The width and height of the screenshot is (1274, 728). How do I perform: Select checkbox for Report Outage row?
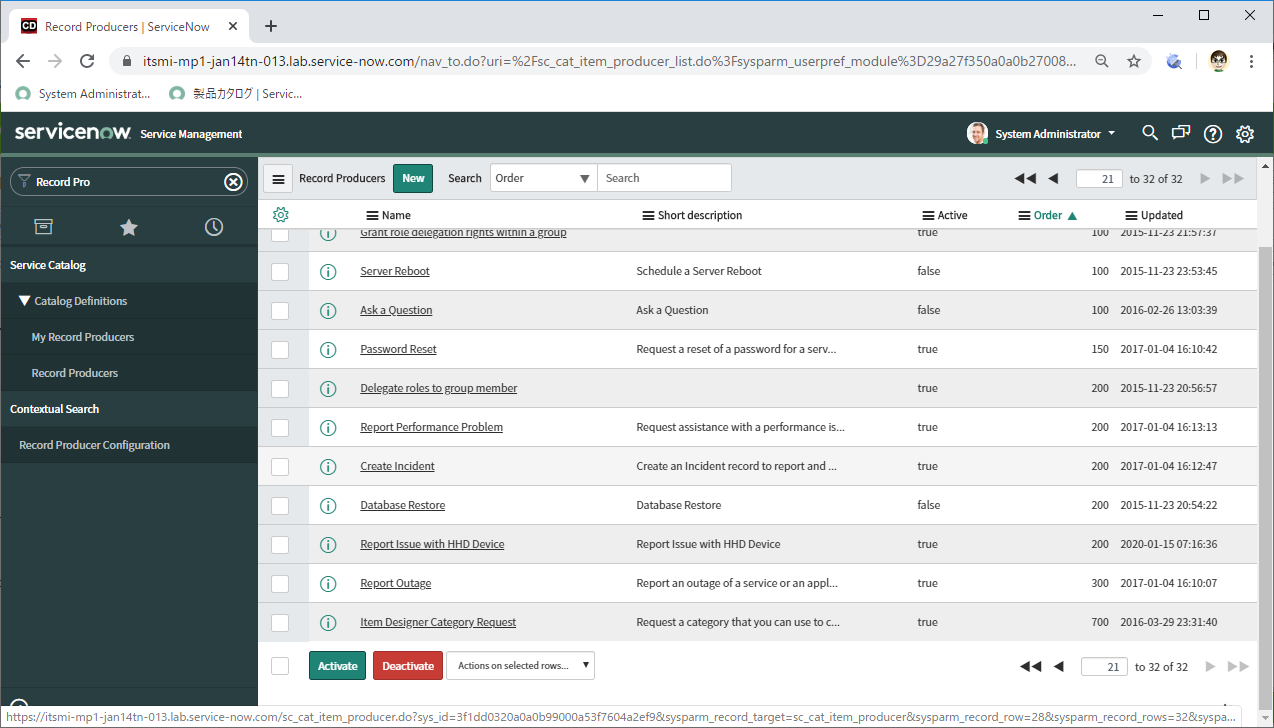pos(280,583)
